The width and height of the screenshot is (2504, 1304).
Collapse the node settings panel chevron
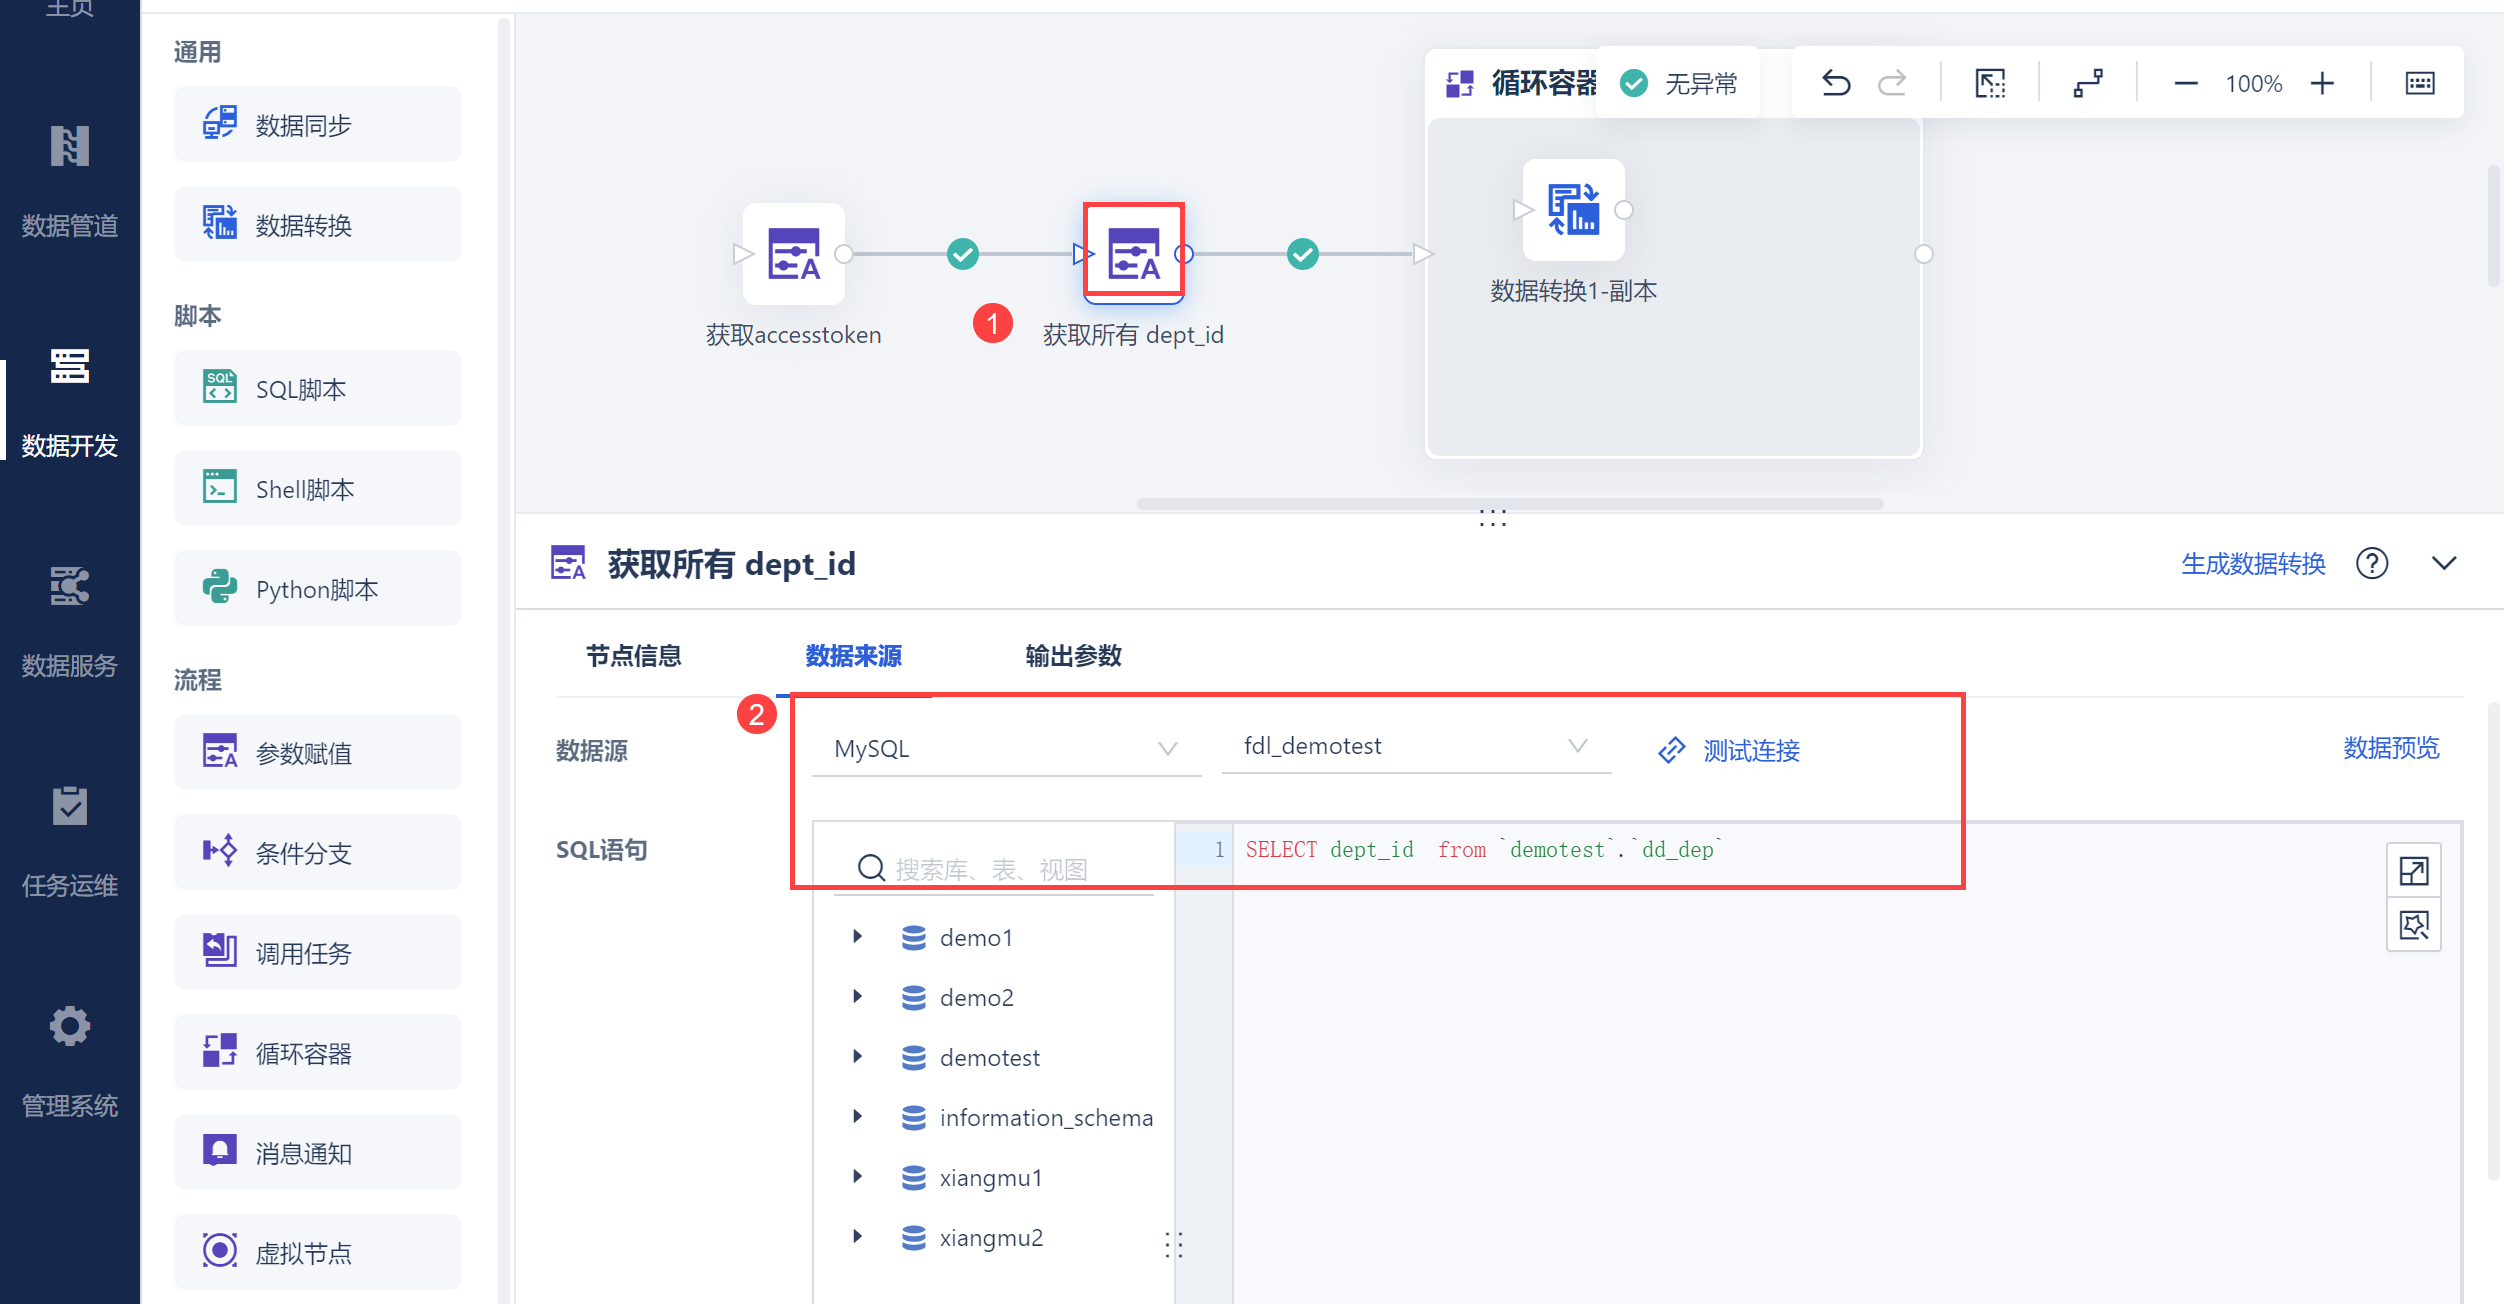[x=2443, y=564]
